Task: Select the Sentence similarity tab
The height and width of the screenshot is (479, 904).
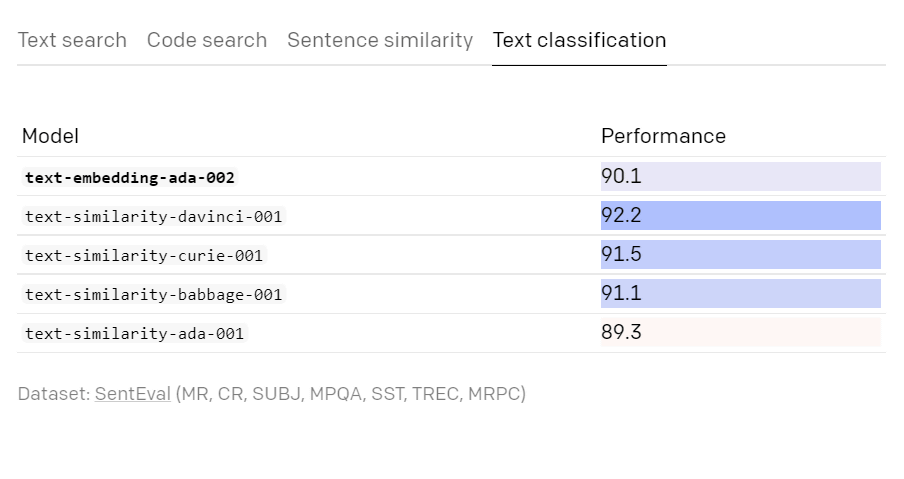Action: pos(380,40)
